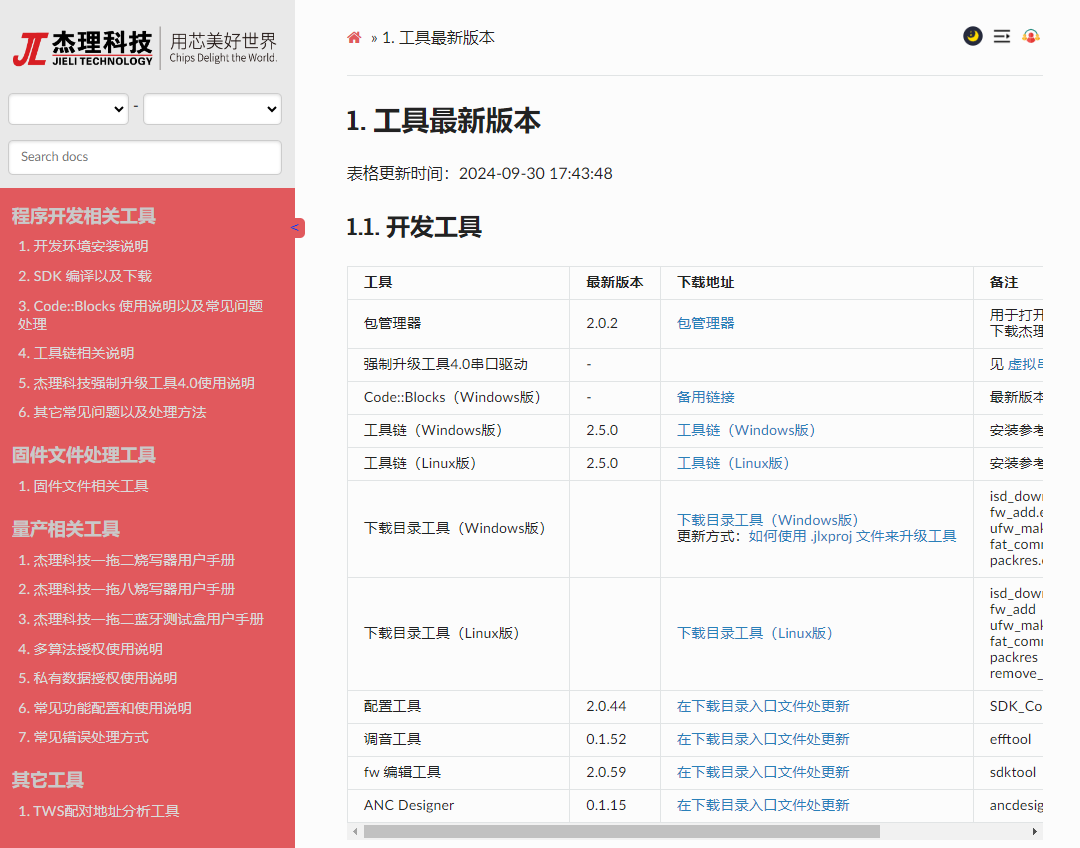Viewport: 1080px width, 848px height.
Task: Click the 量产相关工具 section heading
Action: point(65,529)
